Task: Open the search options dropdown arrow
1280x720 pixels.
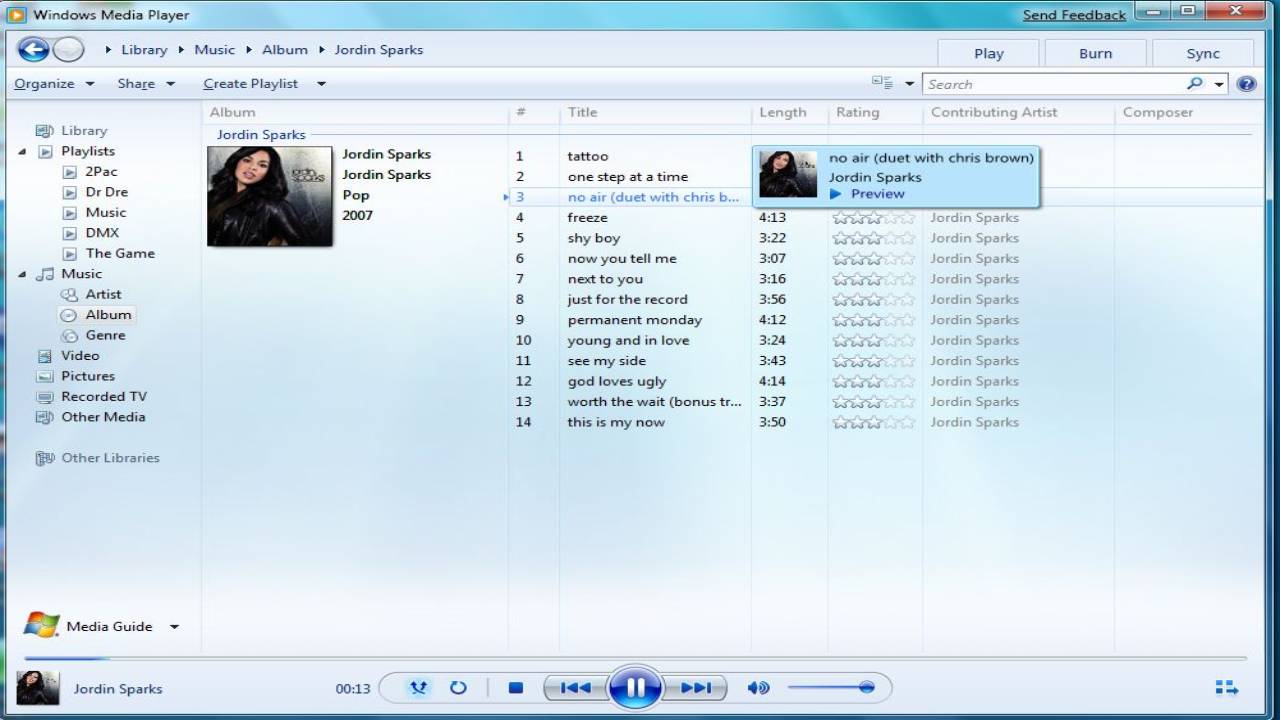Action: click(x=1219, y=84)
